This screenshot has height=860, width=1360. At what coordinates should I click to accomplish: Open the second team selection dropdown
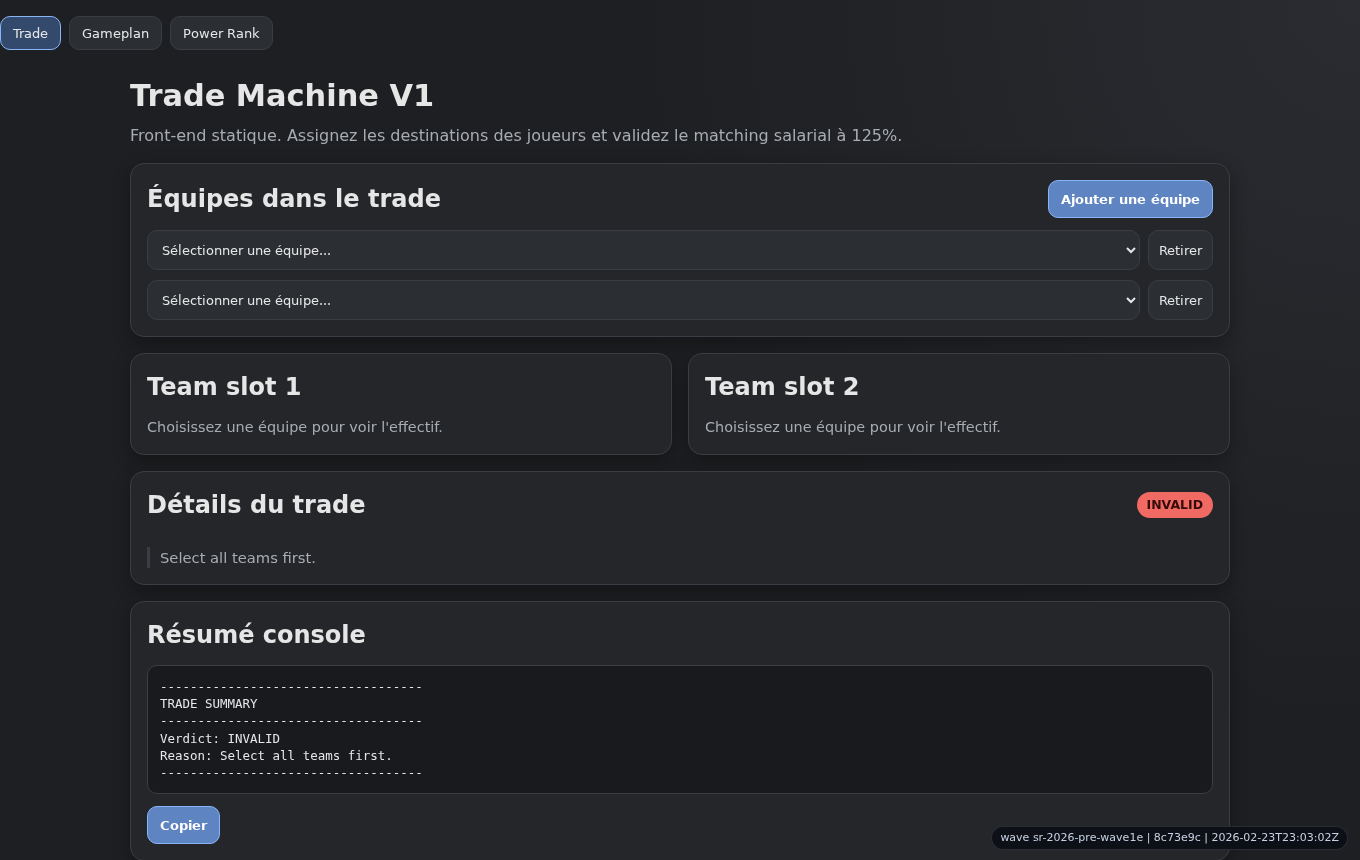643,300
